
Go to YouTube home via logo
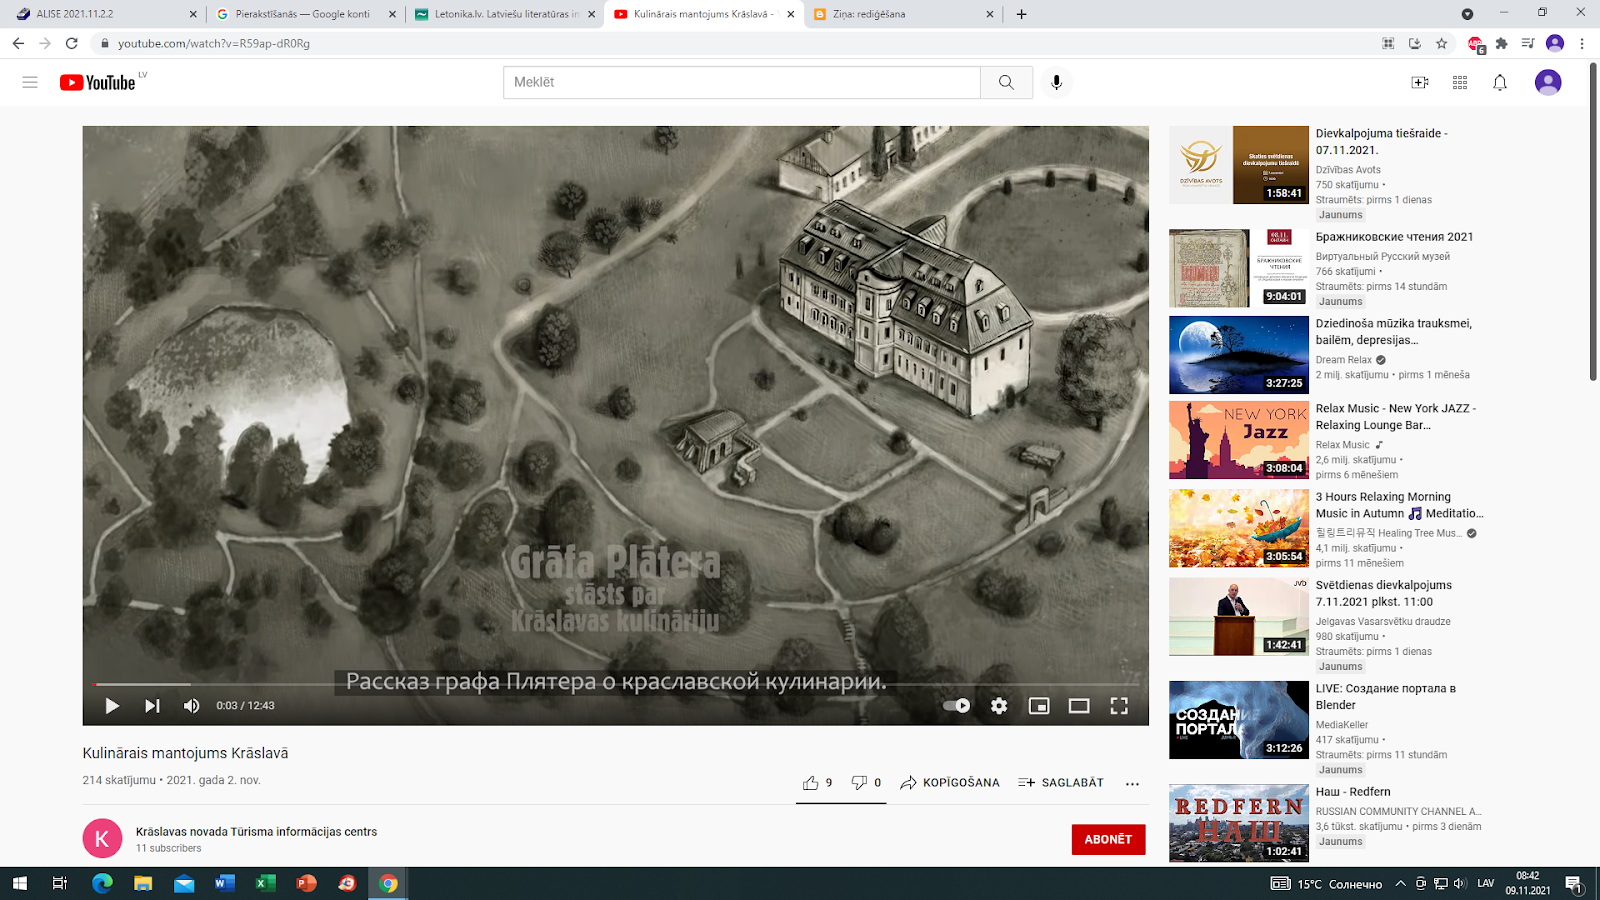[97, 83]
